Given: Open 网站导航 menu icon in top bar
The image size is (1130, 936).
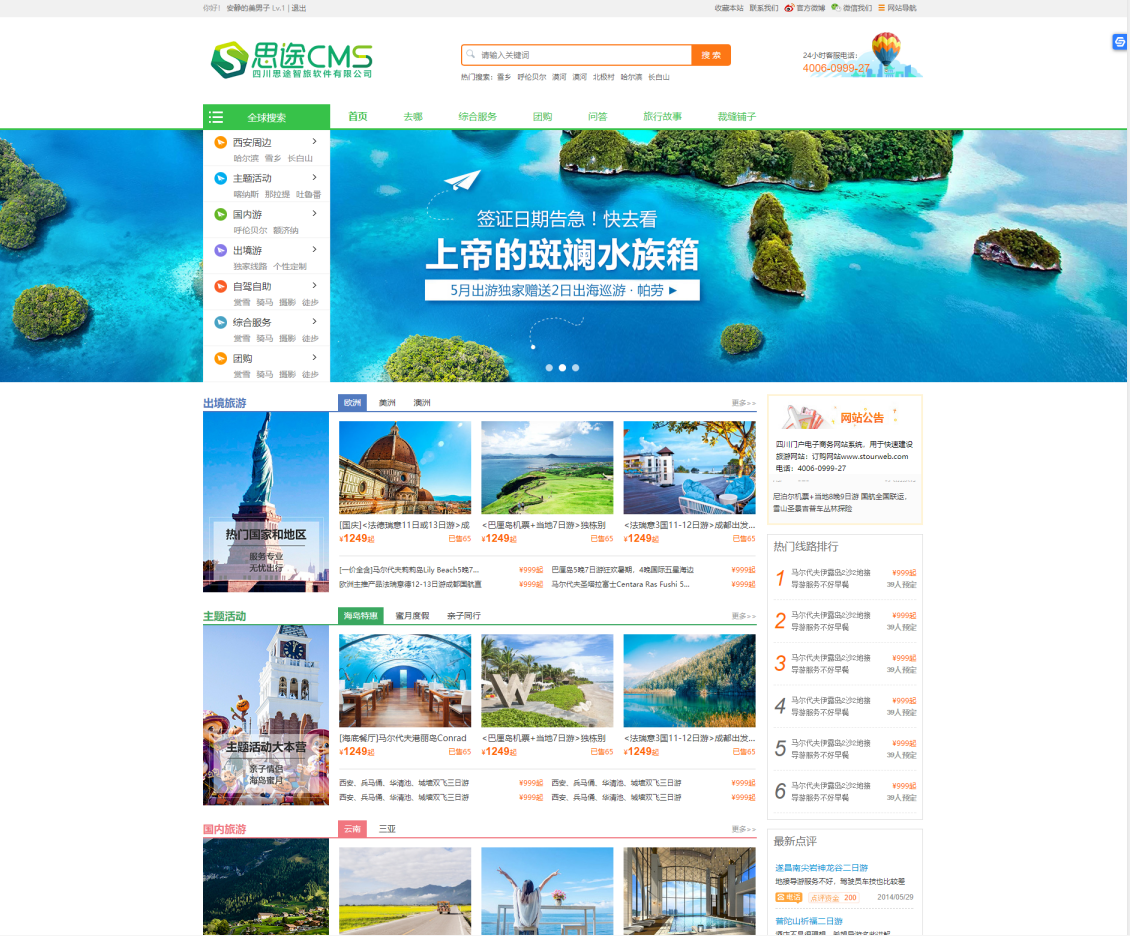Looking at the screenshot, I should pos(881,8).
